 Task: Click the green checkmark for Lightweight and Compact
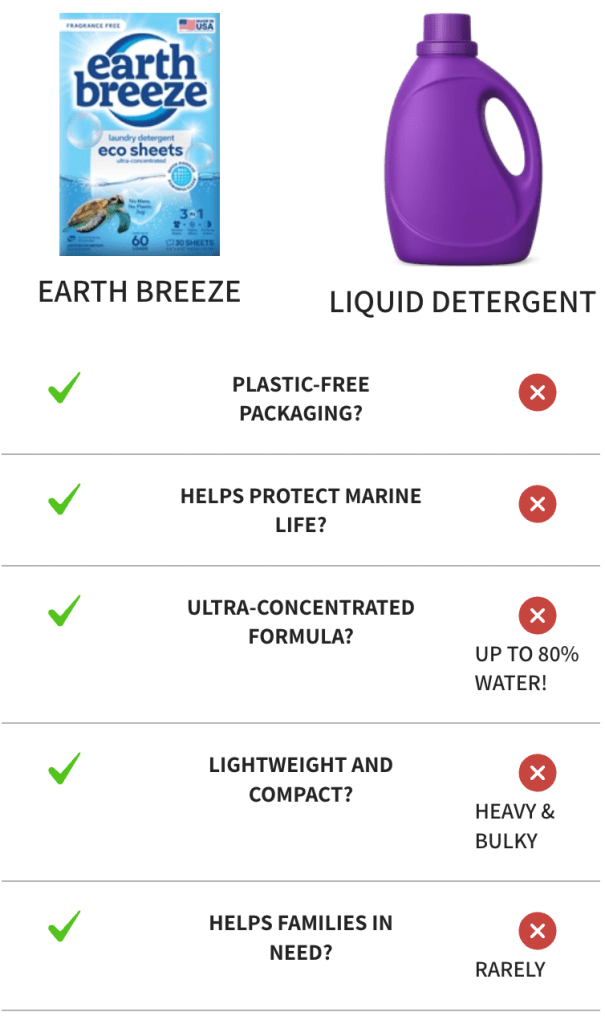click(x=65, y=770)
